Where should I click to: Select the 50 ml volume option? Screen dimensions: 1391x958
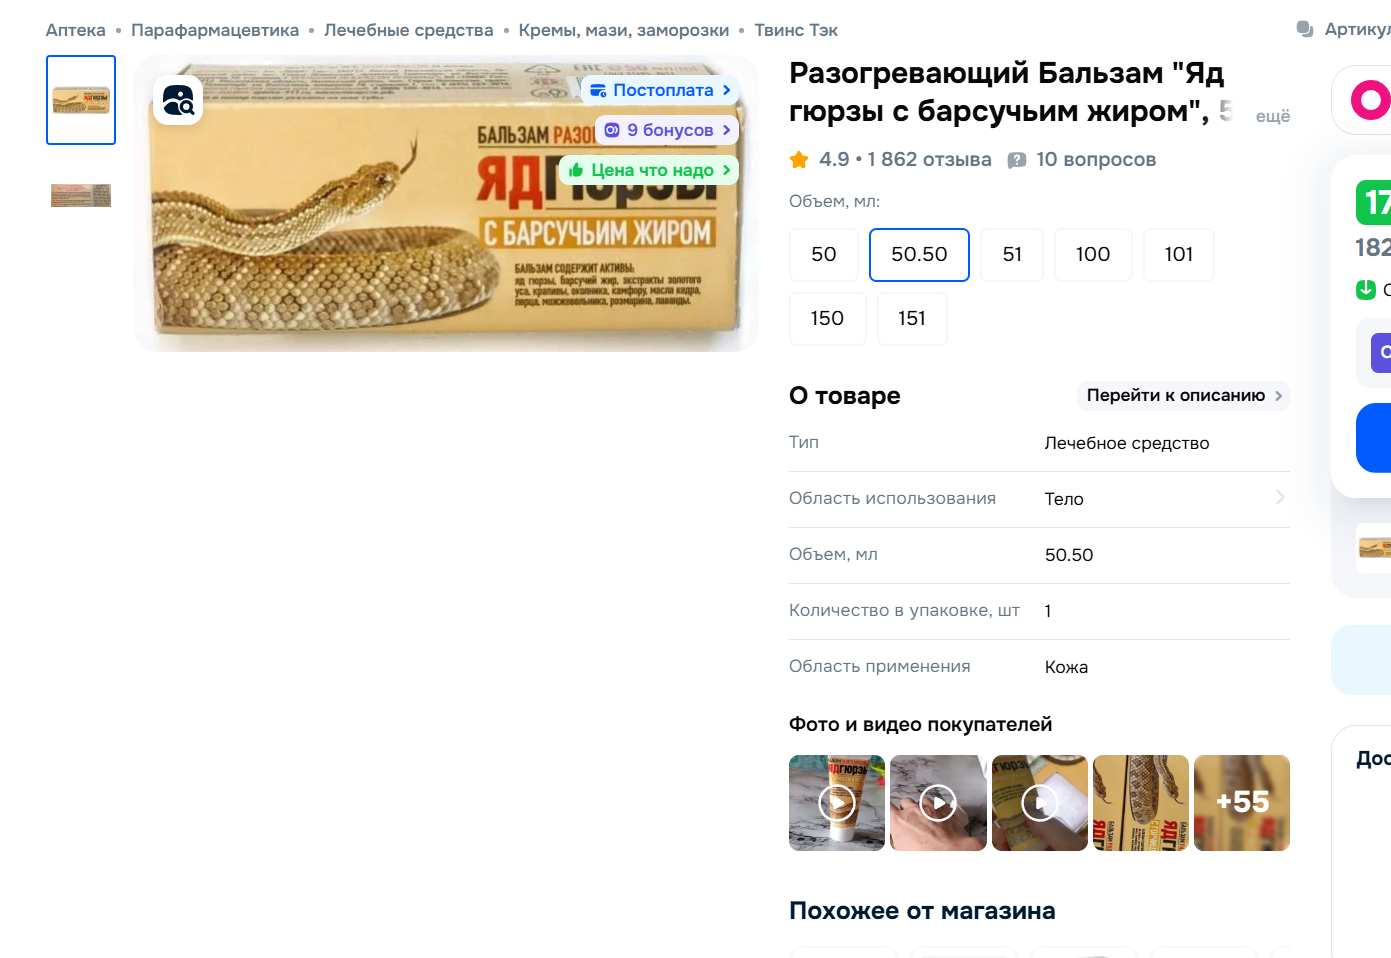(824, 255)
